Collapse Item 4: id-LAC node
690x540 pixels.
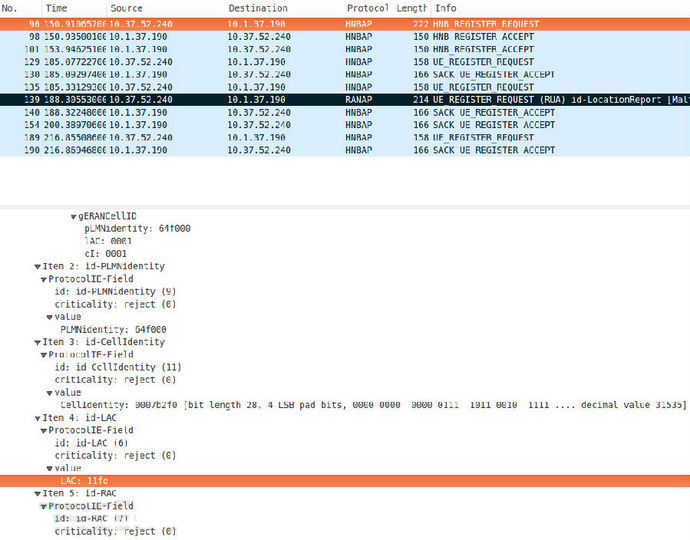pyautogui.click(x=37, y=418)
